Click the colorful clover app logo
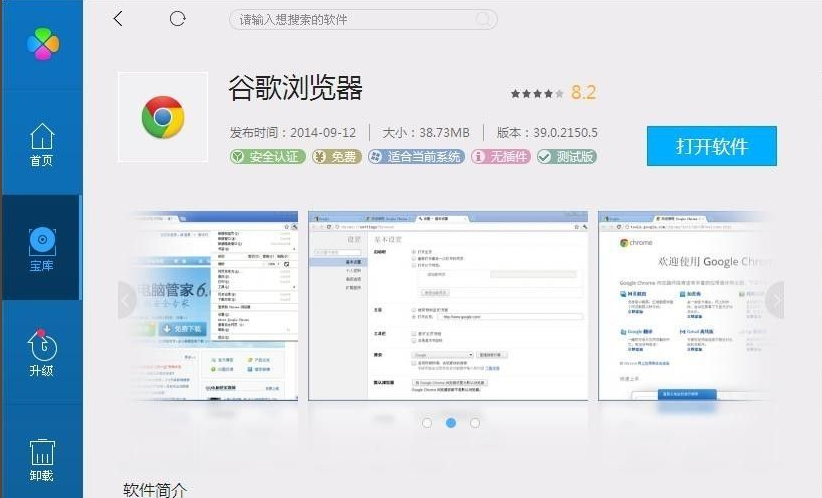The width and height of the screenshot is (822, 498). (43, 44)
